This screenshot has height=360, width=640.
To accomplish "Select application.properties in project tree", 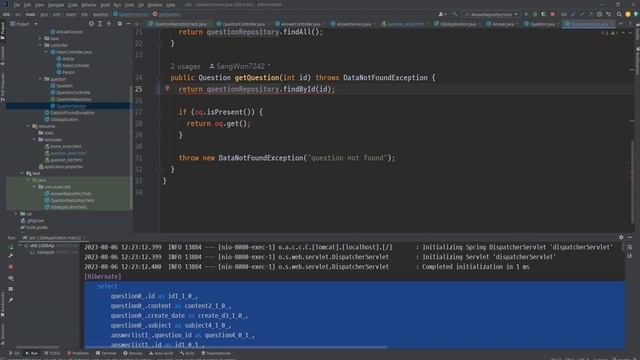I will (x=61, y=167).
